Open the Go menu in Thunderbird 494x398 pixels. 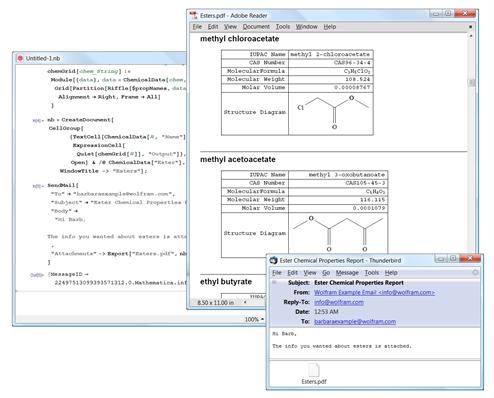[x=326, y=273]
